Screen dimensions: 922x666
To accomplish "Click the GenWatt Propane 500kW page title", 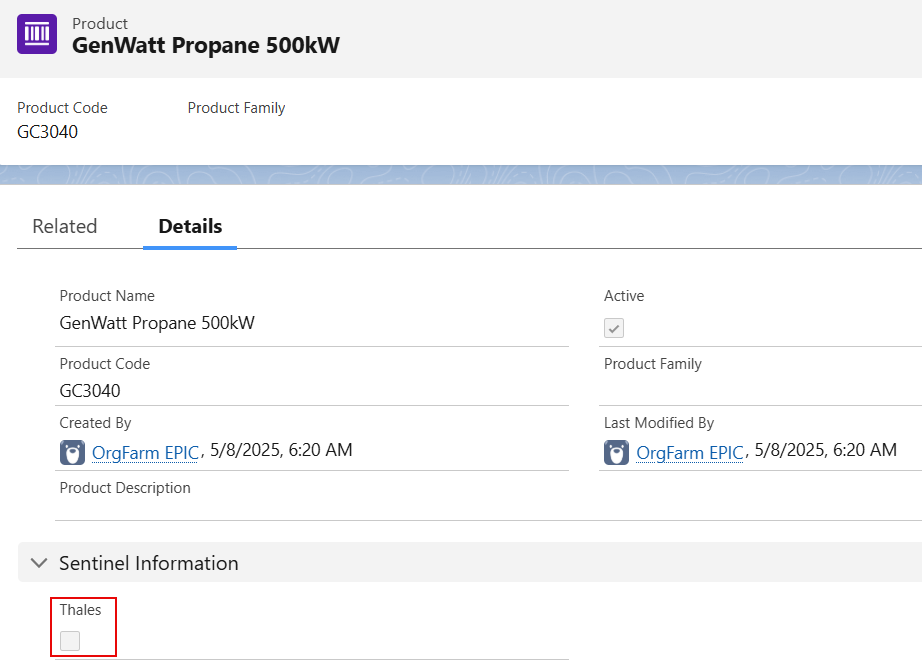I will point(206,46).
